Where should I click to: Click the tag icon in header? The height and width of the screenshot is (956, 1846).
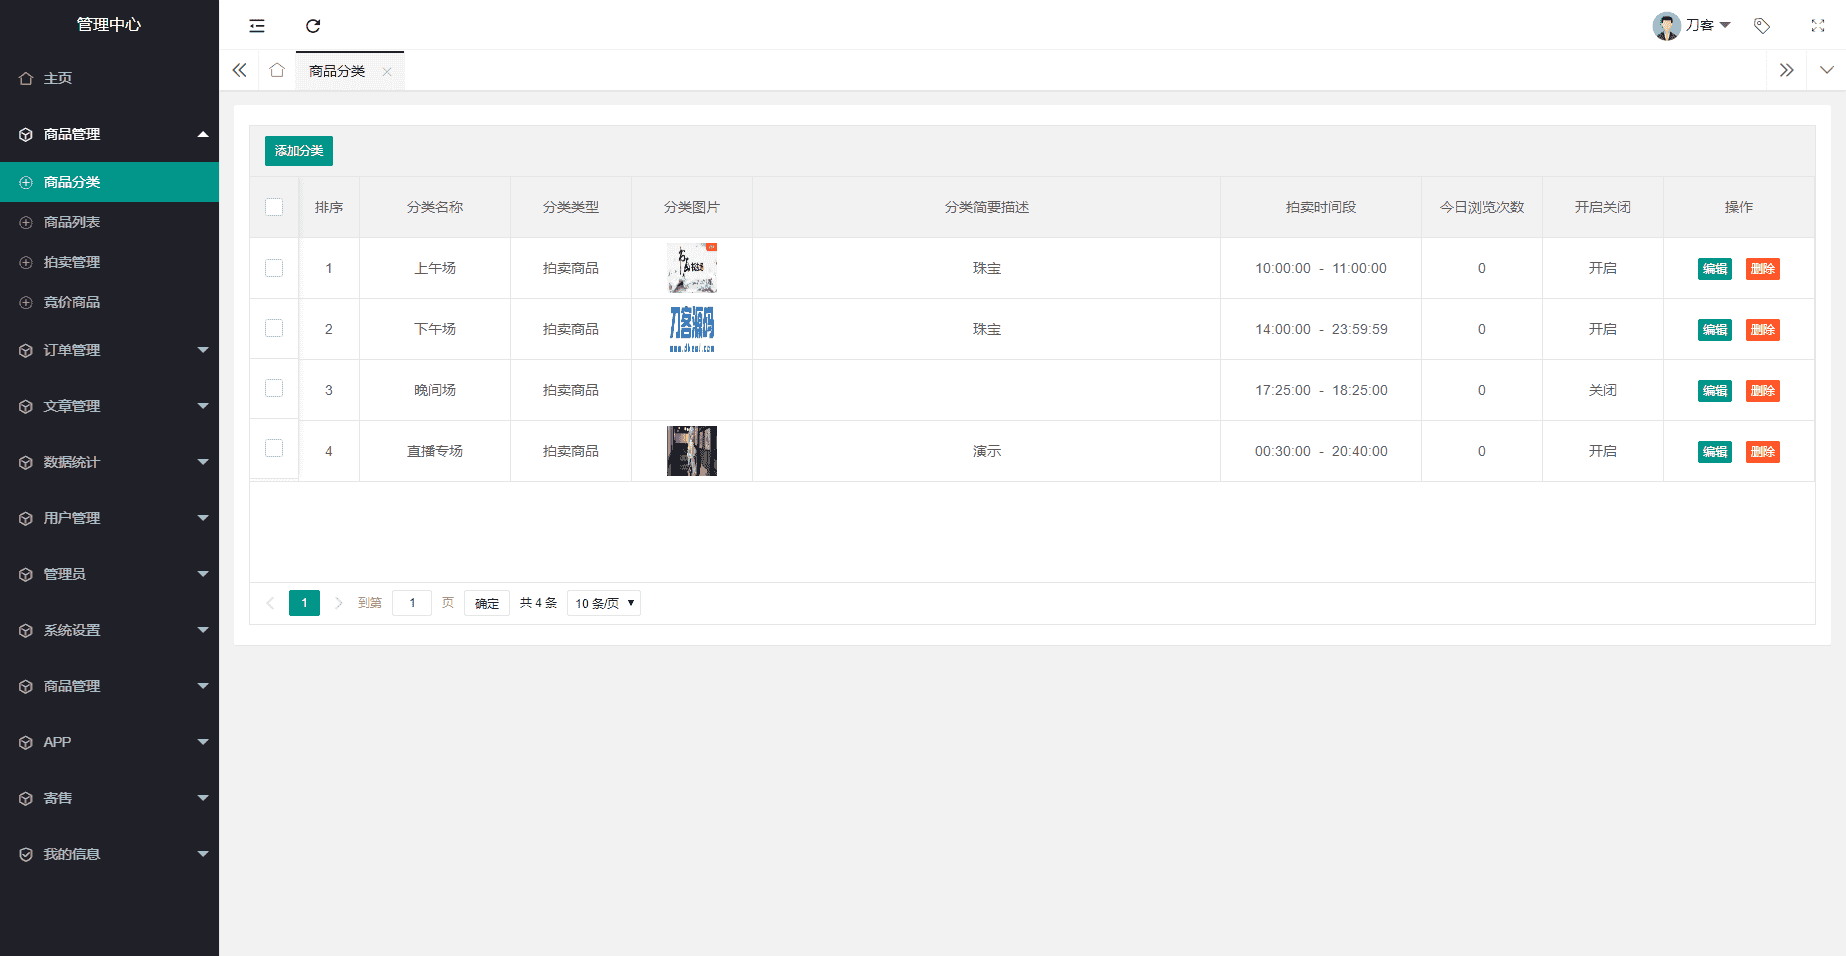pos(1762,26)
